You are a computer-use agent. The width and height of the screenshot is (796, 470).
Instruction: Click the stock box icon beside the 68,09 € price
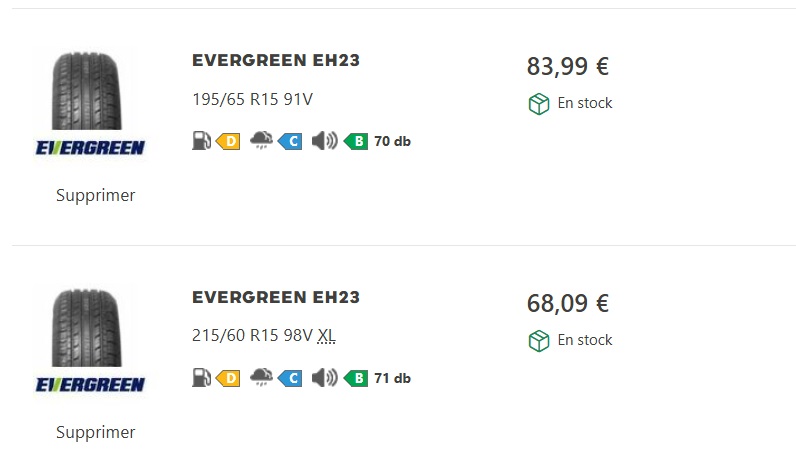539,341
